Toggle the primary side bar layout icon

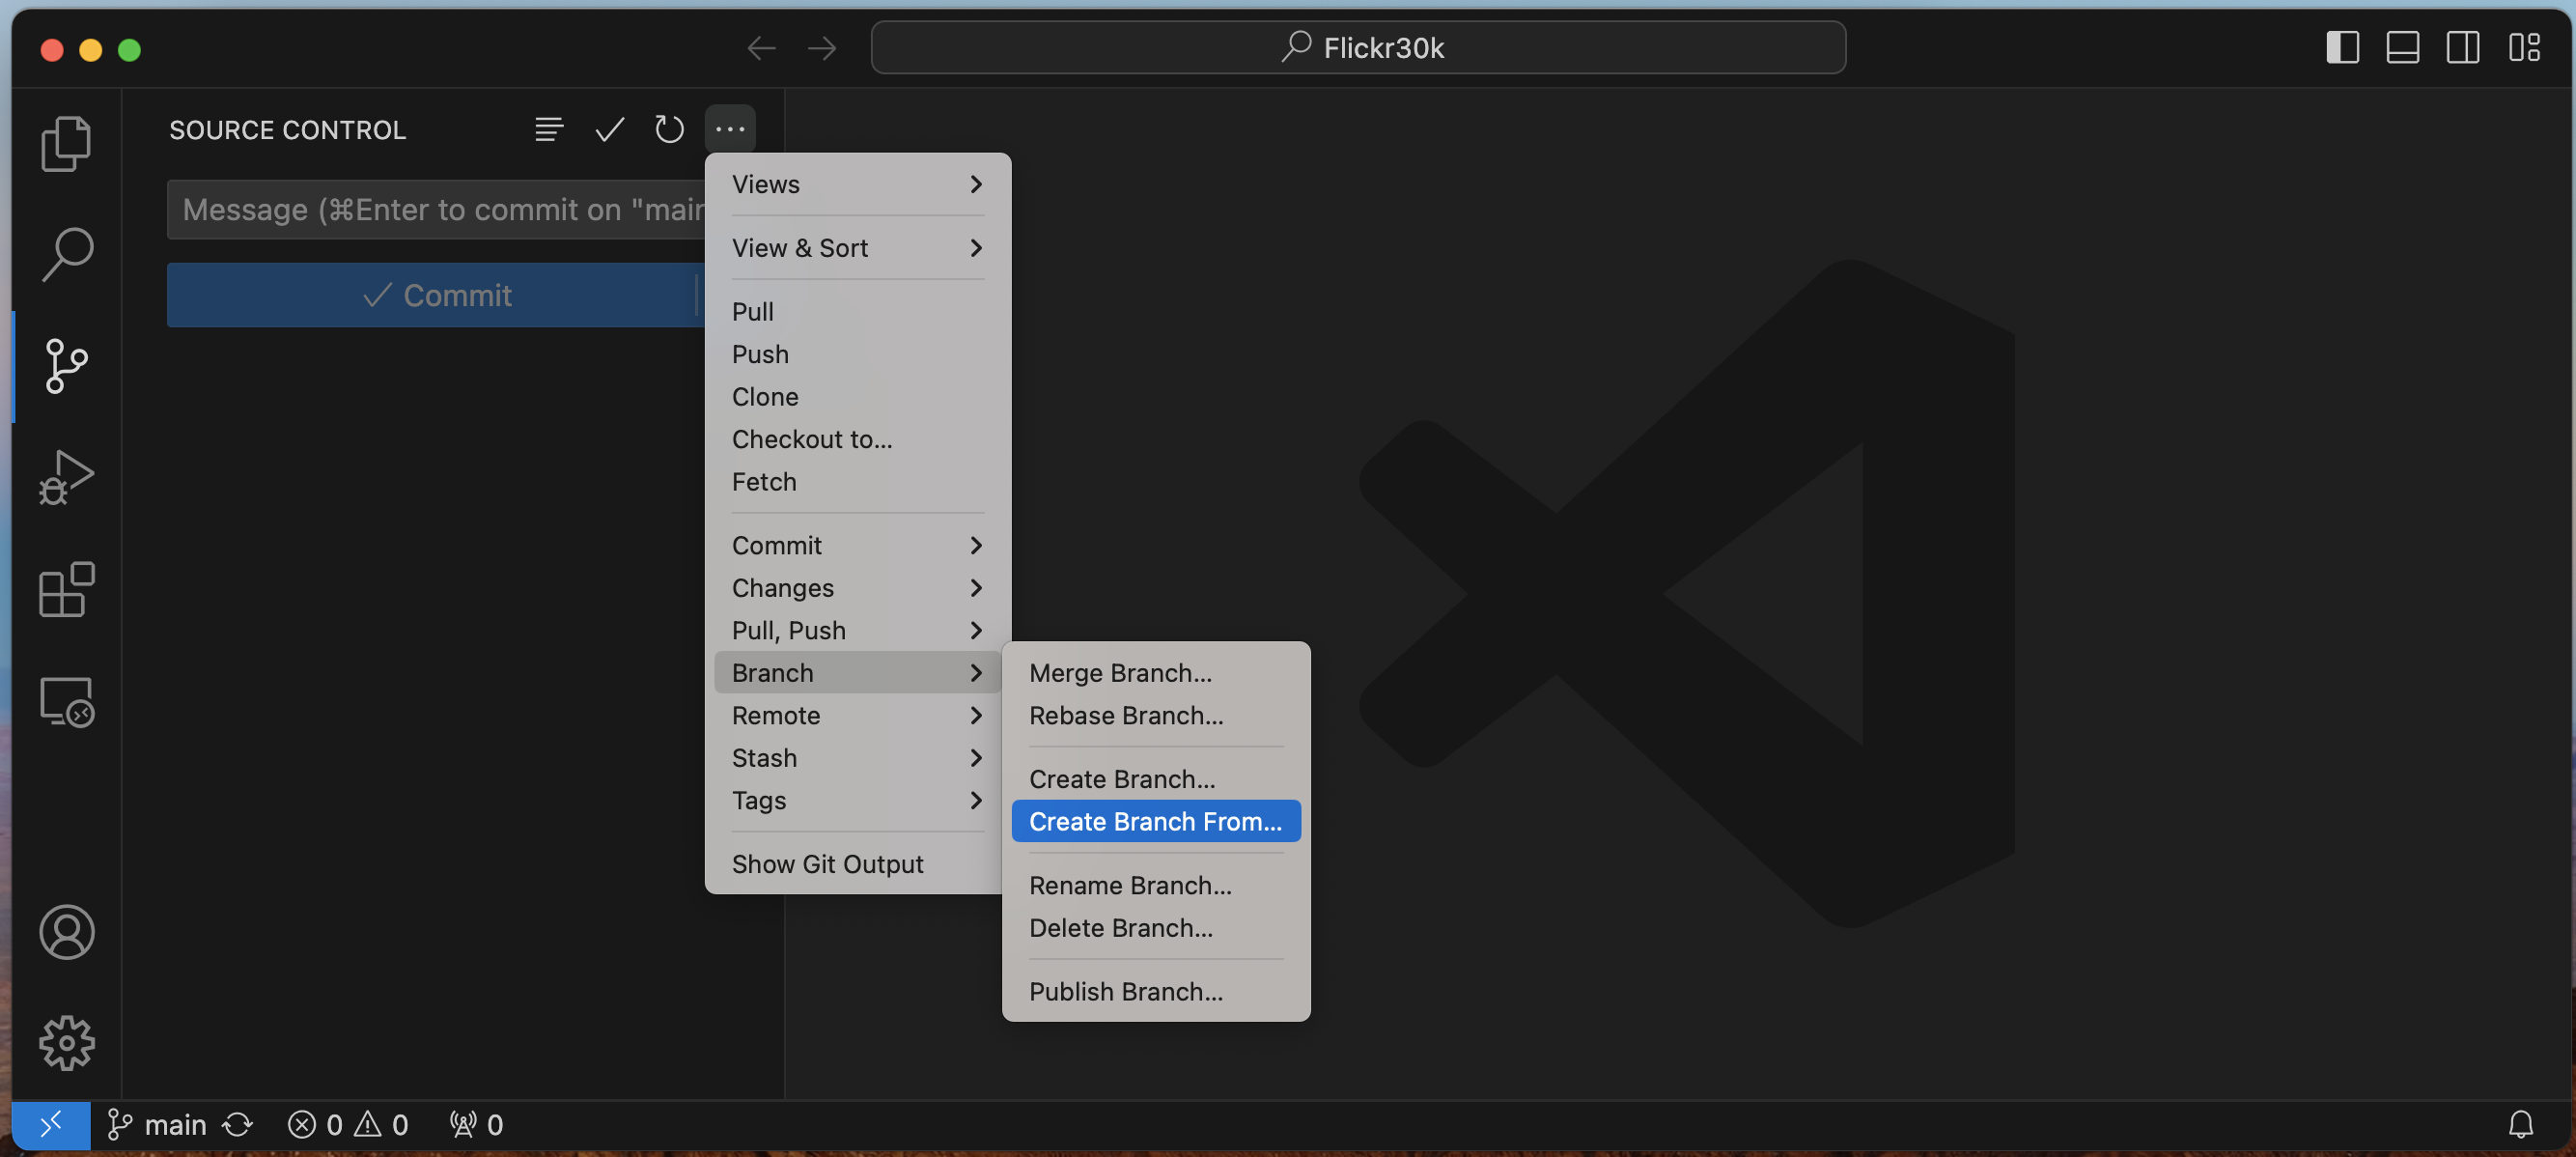click(x=2342, y=47)
